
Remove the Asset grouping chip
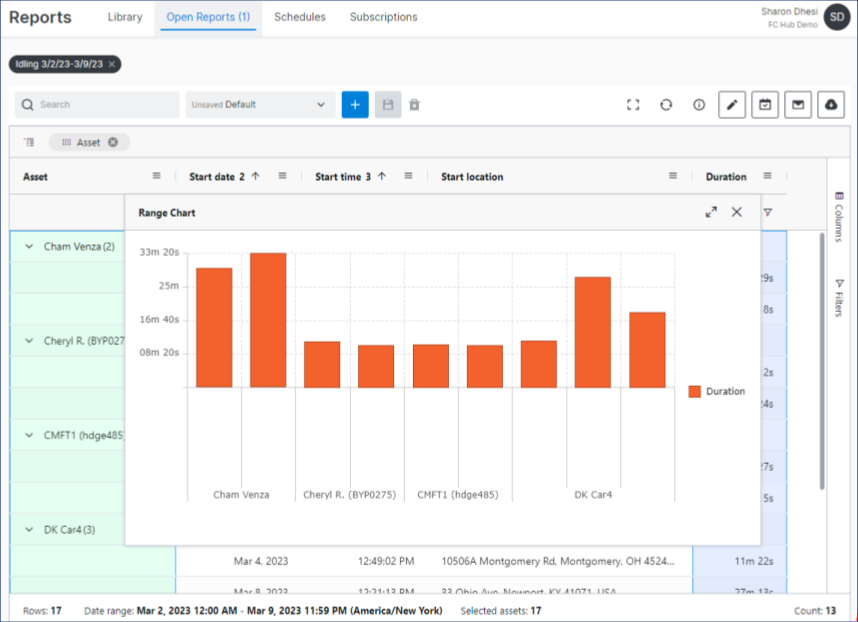pyautogui.click(x=113, y=142)
